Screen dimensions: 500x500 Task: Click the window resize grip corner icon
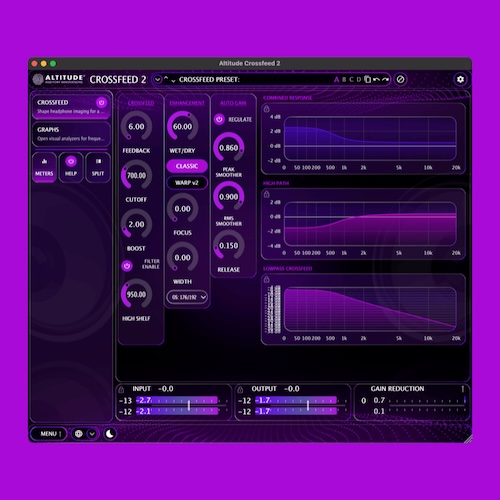click(468, 439)
